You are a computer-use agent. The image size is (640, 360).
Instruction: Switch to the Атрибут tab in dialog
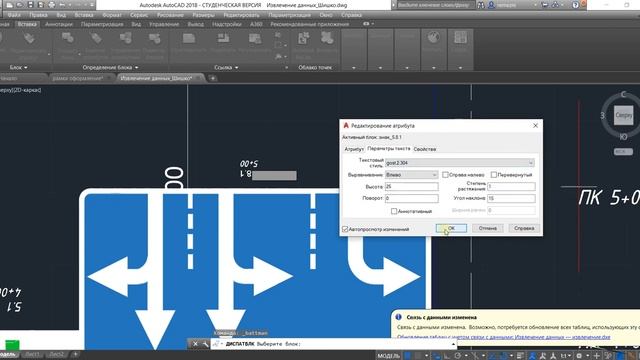pyautogui.click(x=353, y=149)
